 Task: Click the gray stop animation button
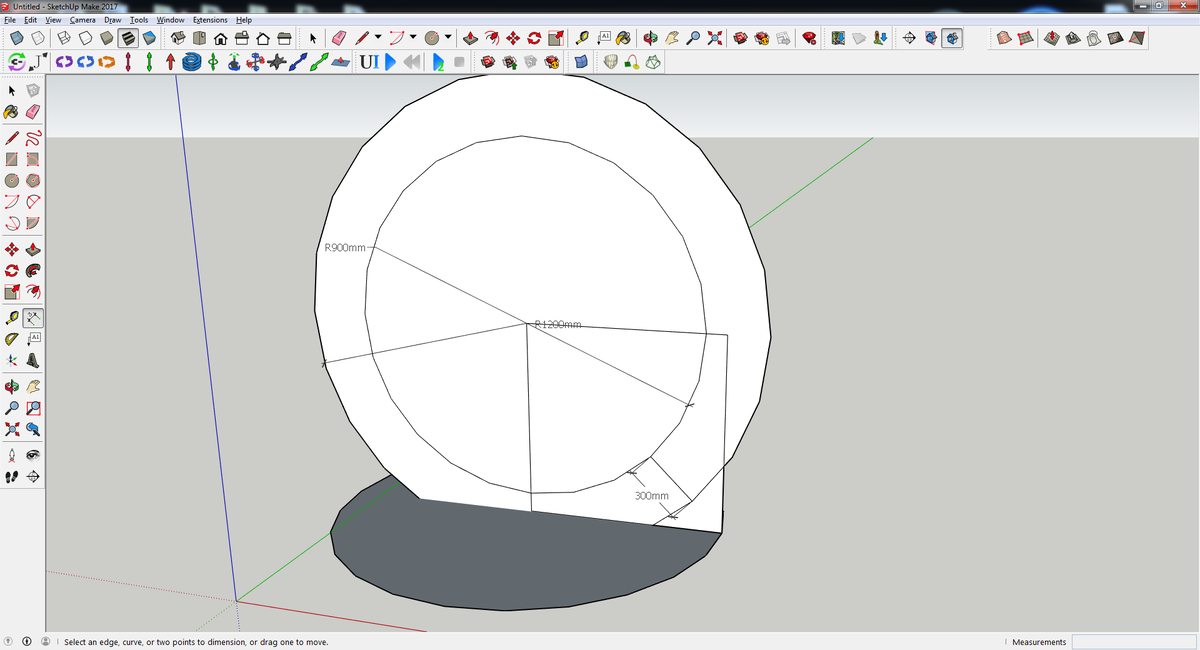pyautogui.click(x=459, y=62)
